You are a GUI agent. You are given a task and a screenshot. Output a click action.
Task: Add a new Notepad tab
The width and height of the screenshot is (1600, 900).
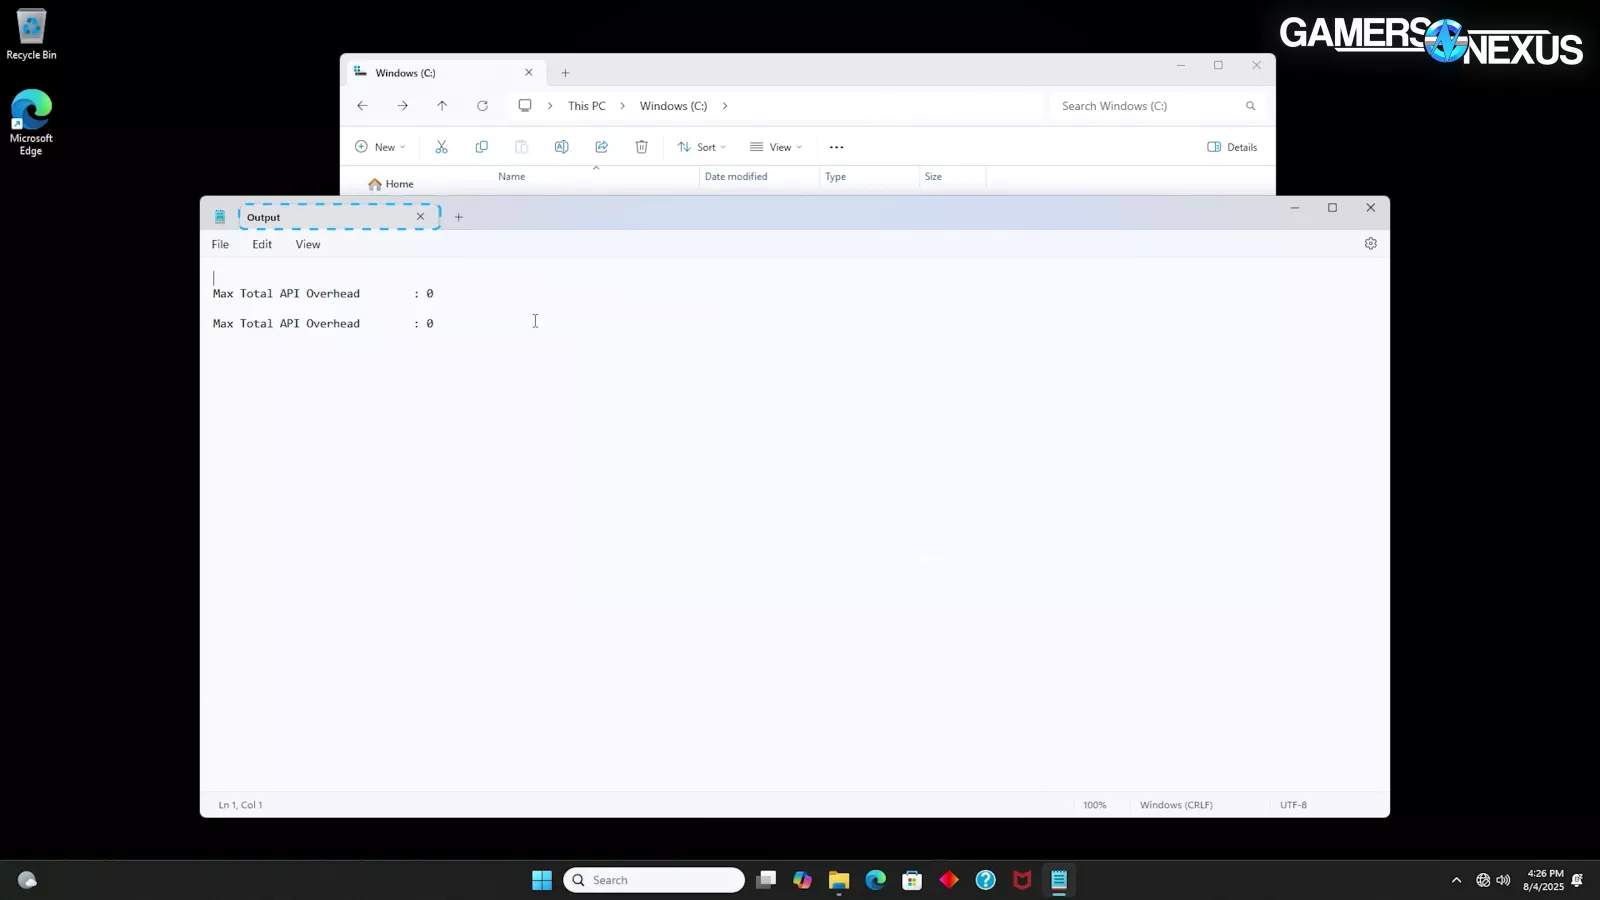pyautogui.click(x=459, y=217)
